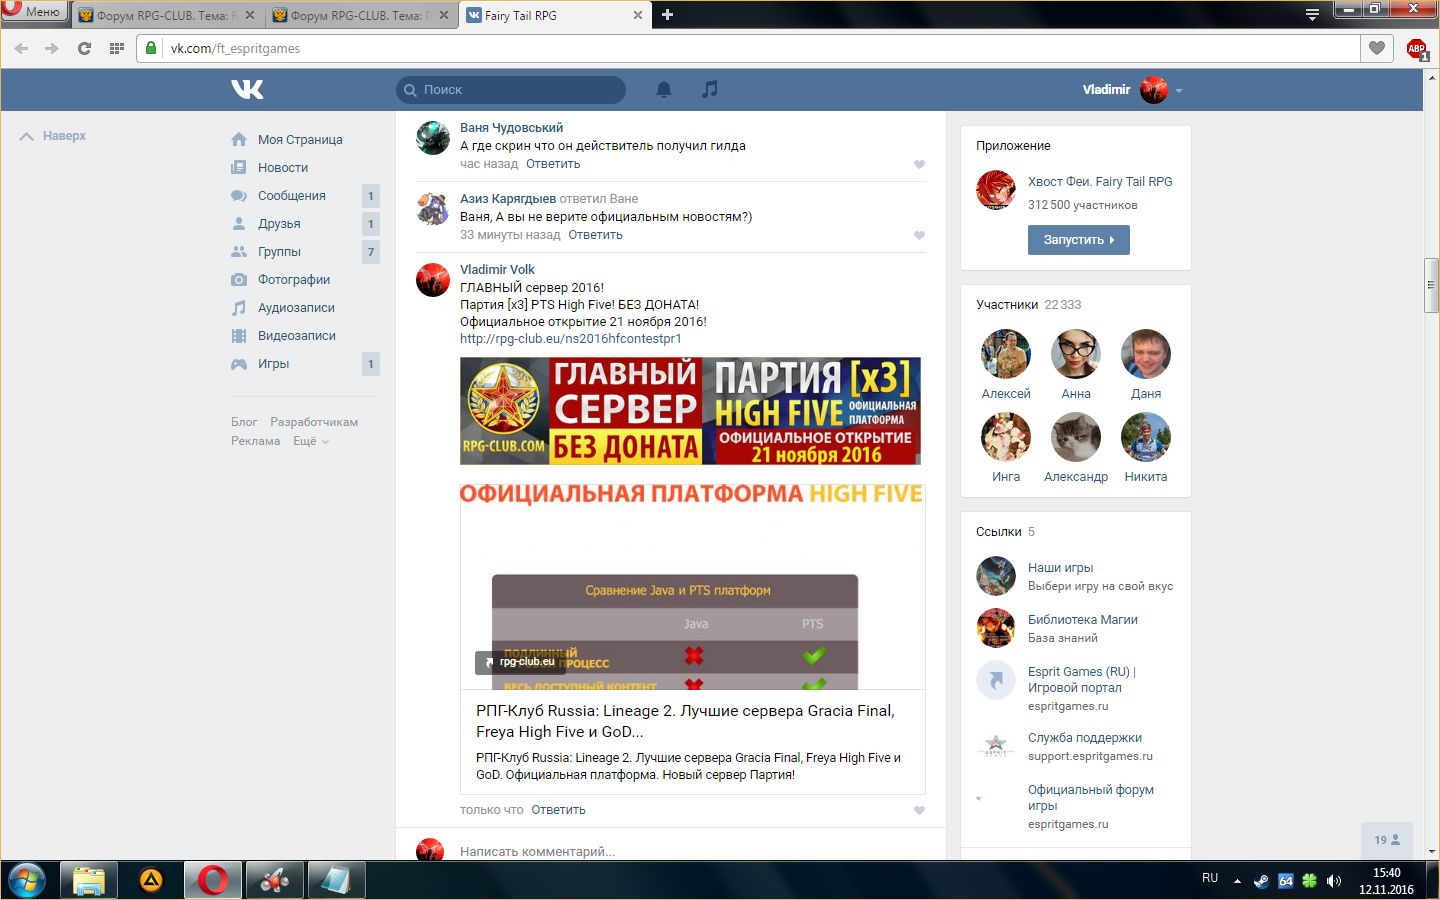Viewport: 1440px width, 900px height.
Task: Open notifications bell icon
Action: [663, 90]
